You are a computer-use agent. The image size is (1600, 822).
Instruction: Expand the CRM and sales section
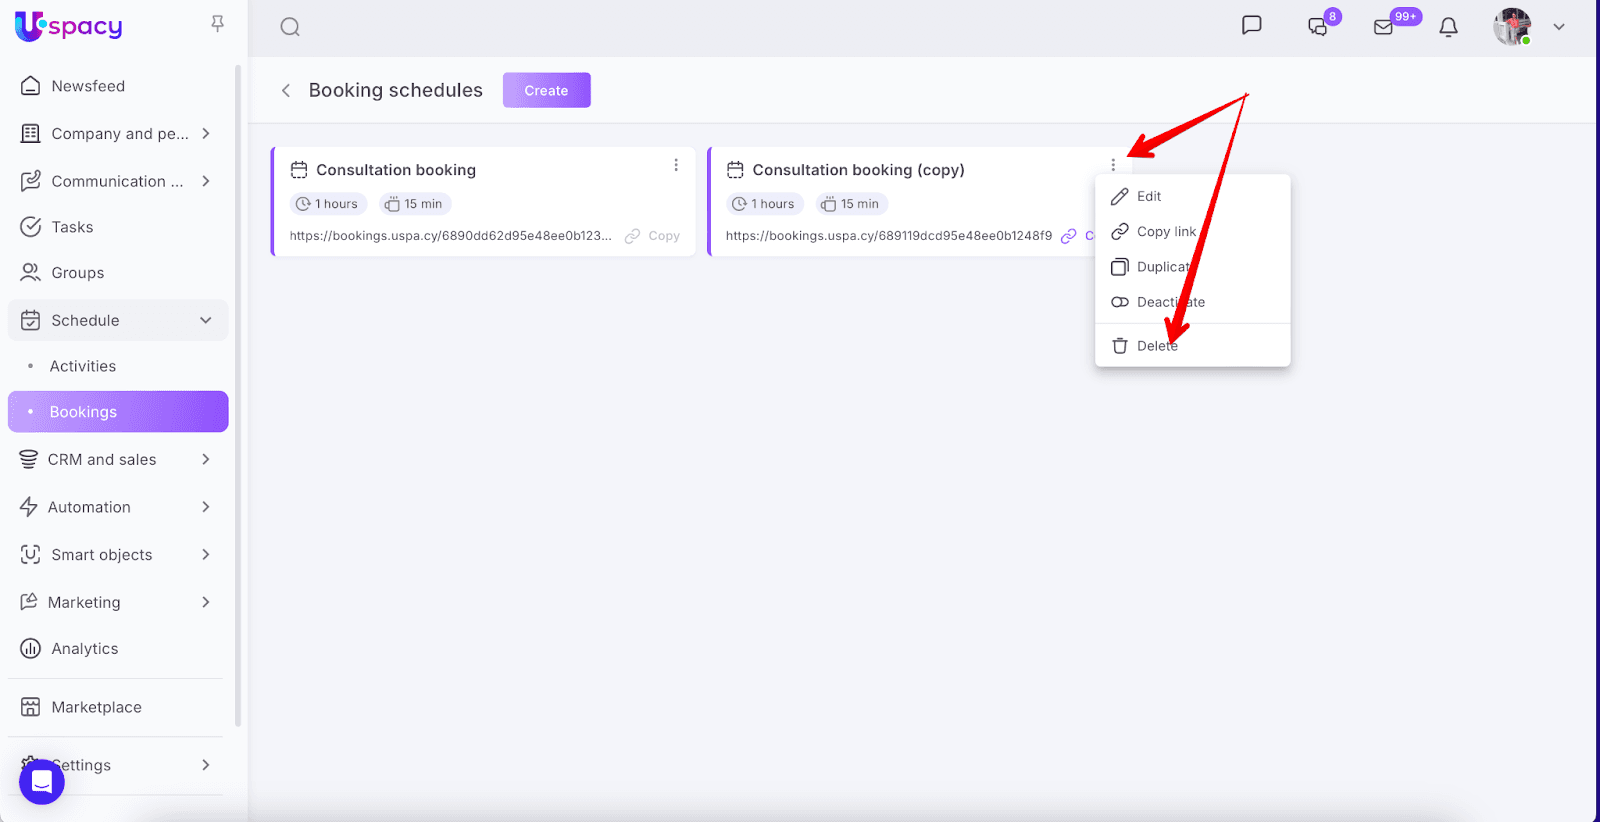click(x=205, y=459)
